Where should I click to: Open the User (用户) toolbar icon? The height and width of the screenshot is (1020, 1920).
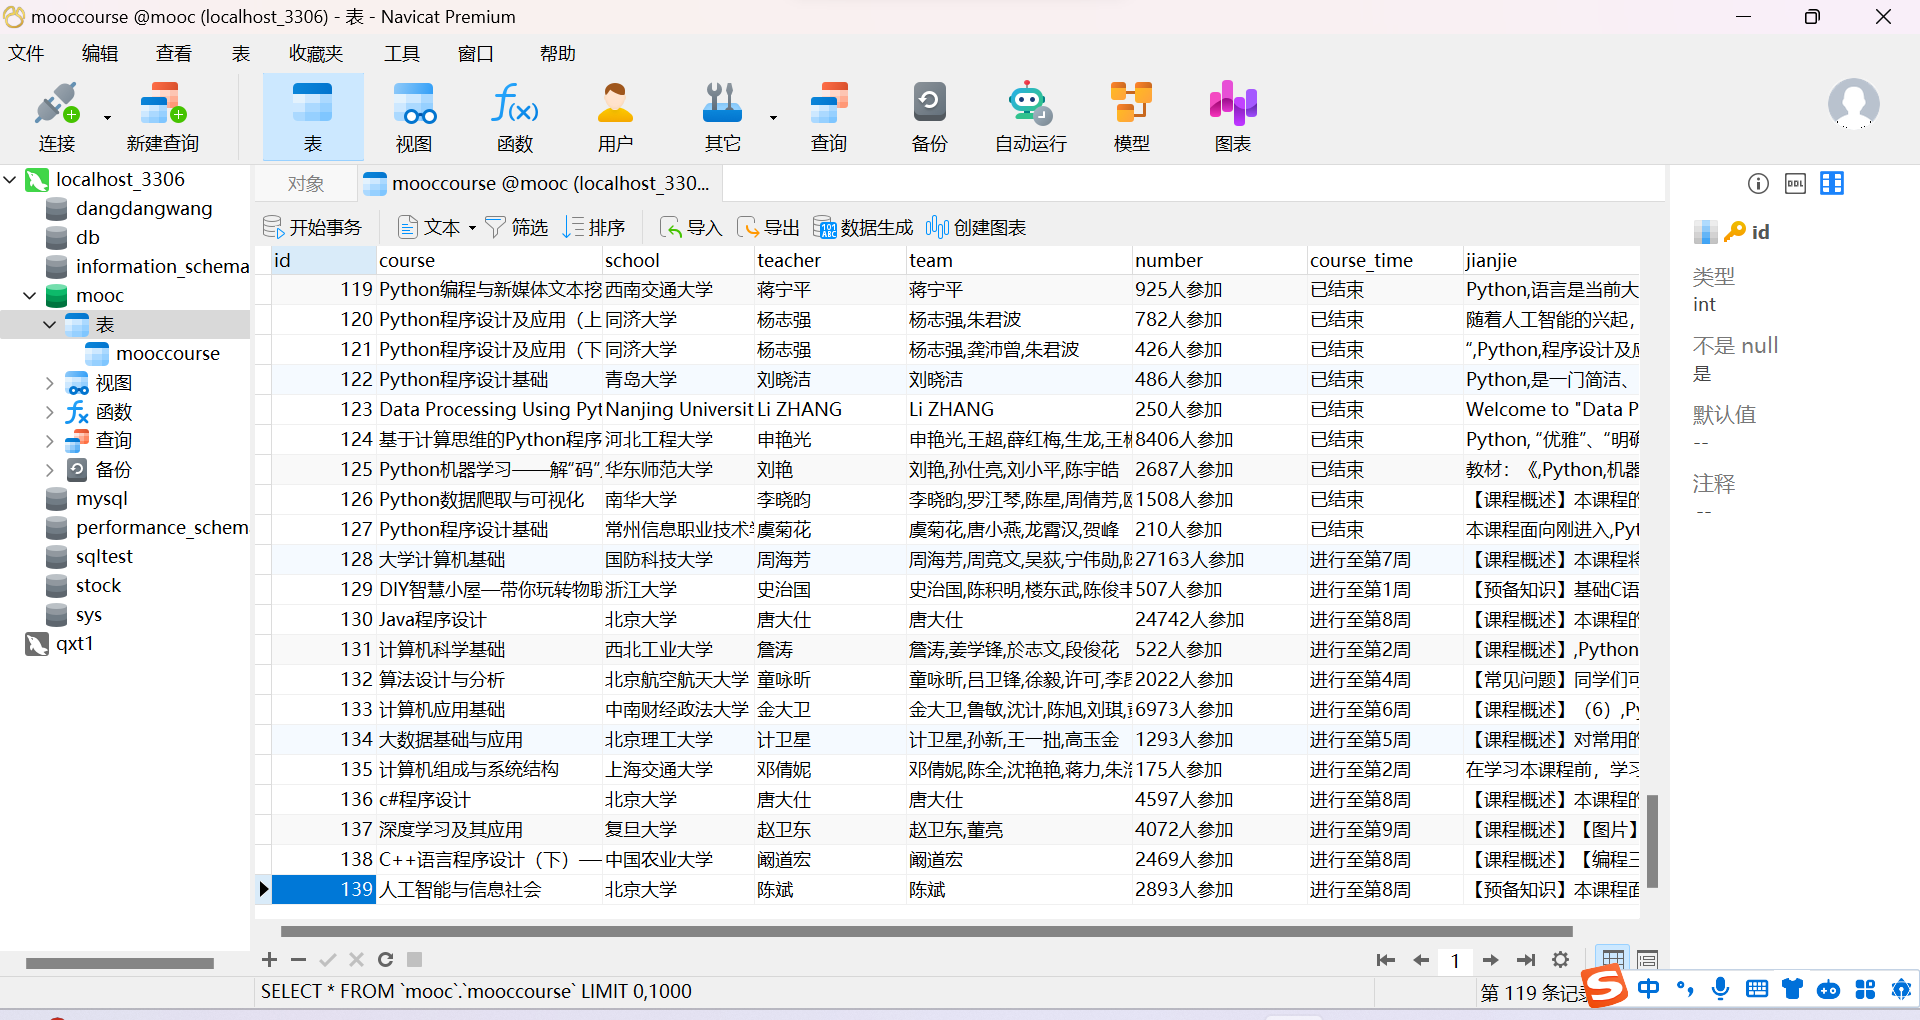(616, 117)
